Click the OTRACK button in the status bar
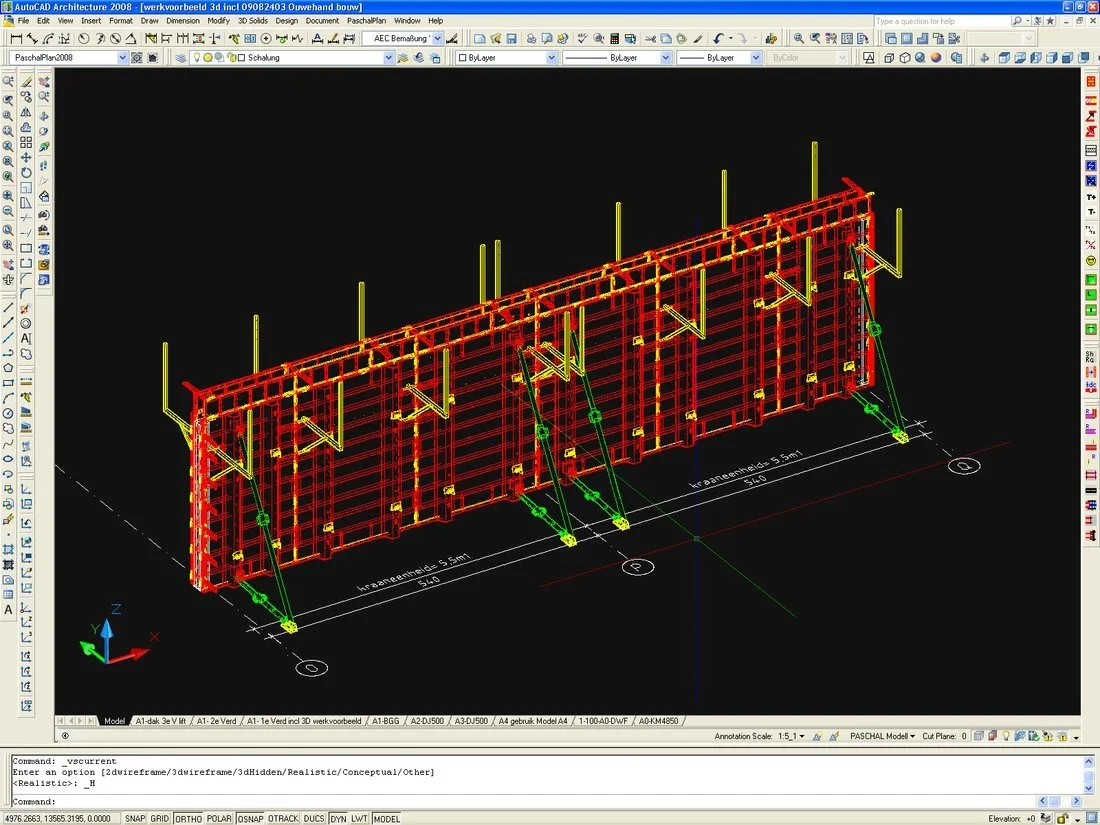The height and width of the screenshot is (825, 1100). coord(283,819)
